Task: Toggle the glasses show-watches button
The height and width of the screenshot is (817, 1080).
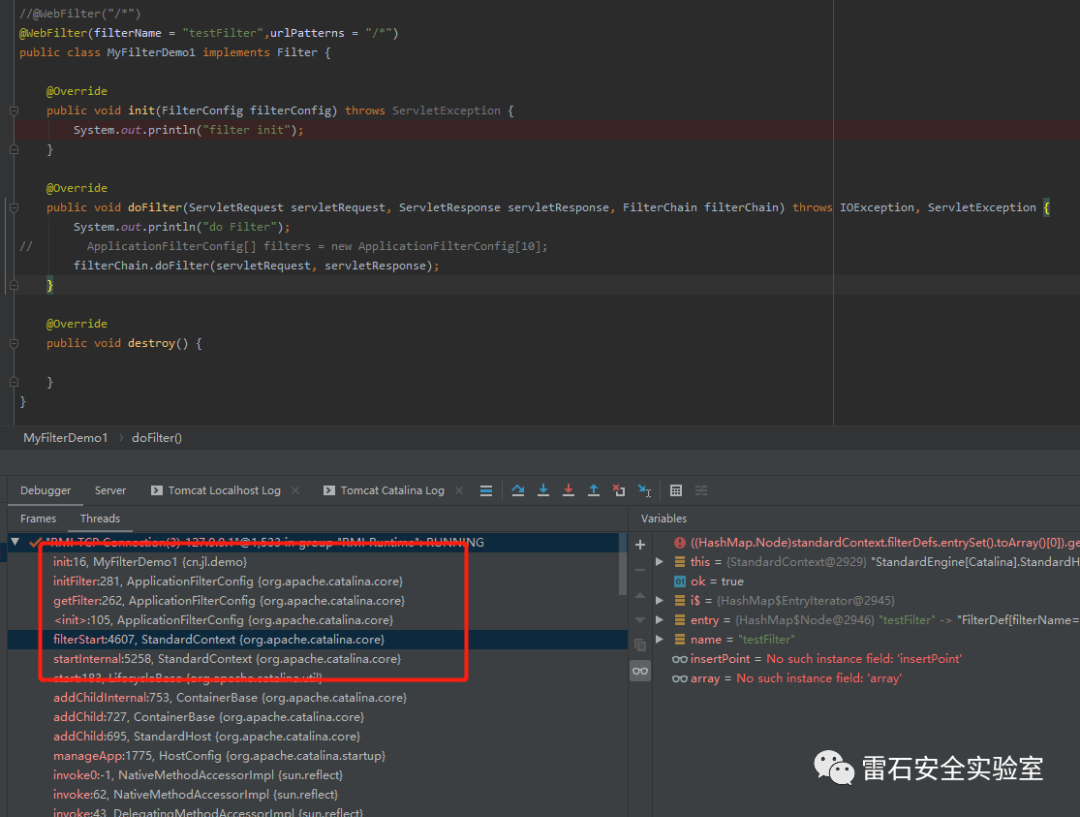Action: (x=640, y=671)
